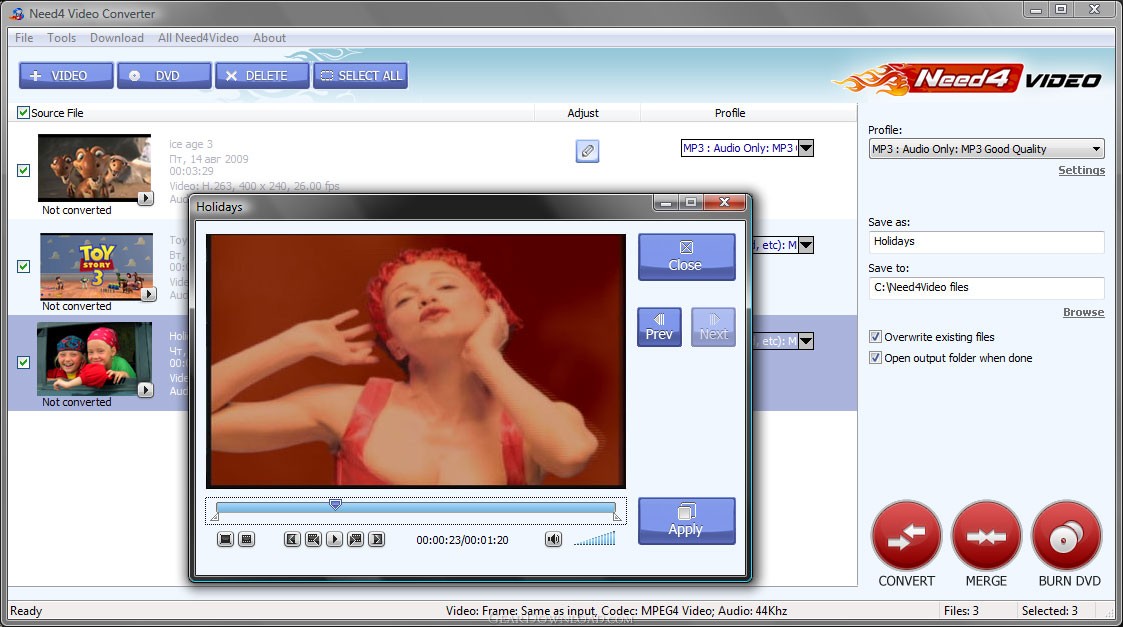1123x627 pixels.
Task: Click the round BURN DVD button
Action: click(x=1066, y=536)
